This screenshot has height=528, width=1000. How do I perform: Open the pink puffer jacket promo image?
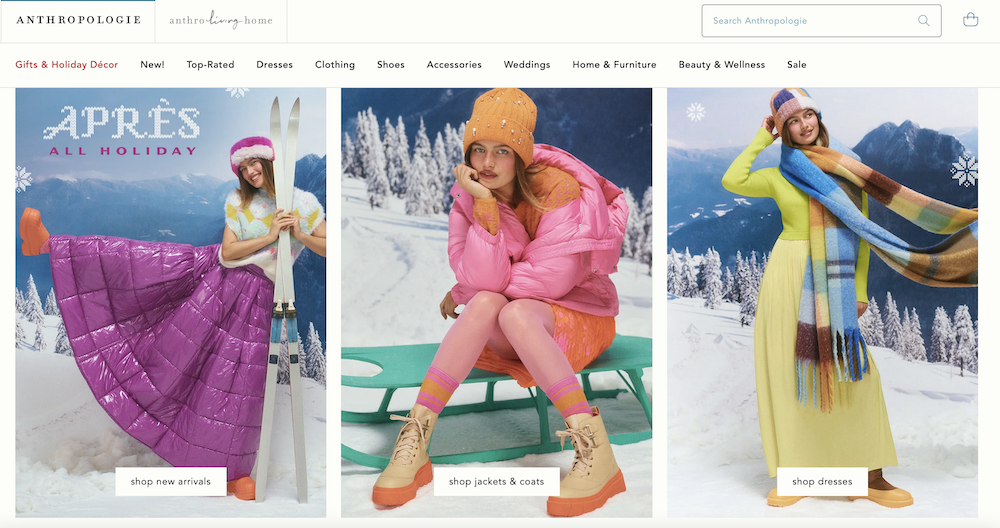496,280
